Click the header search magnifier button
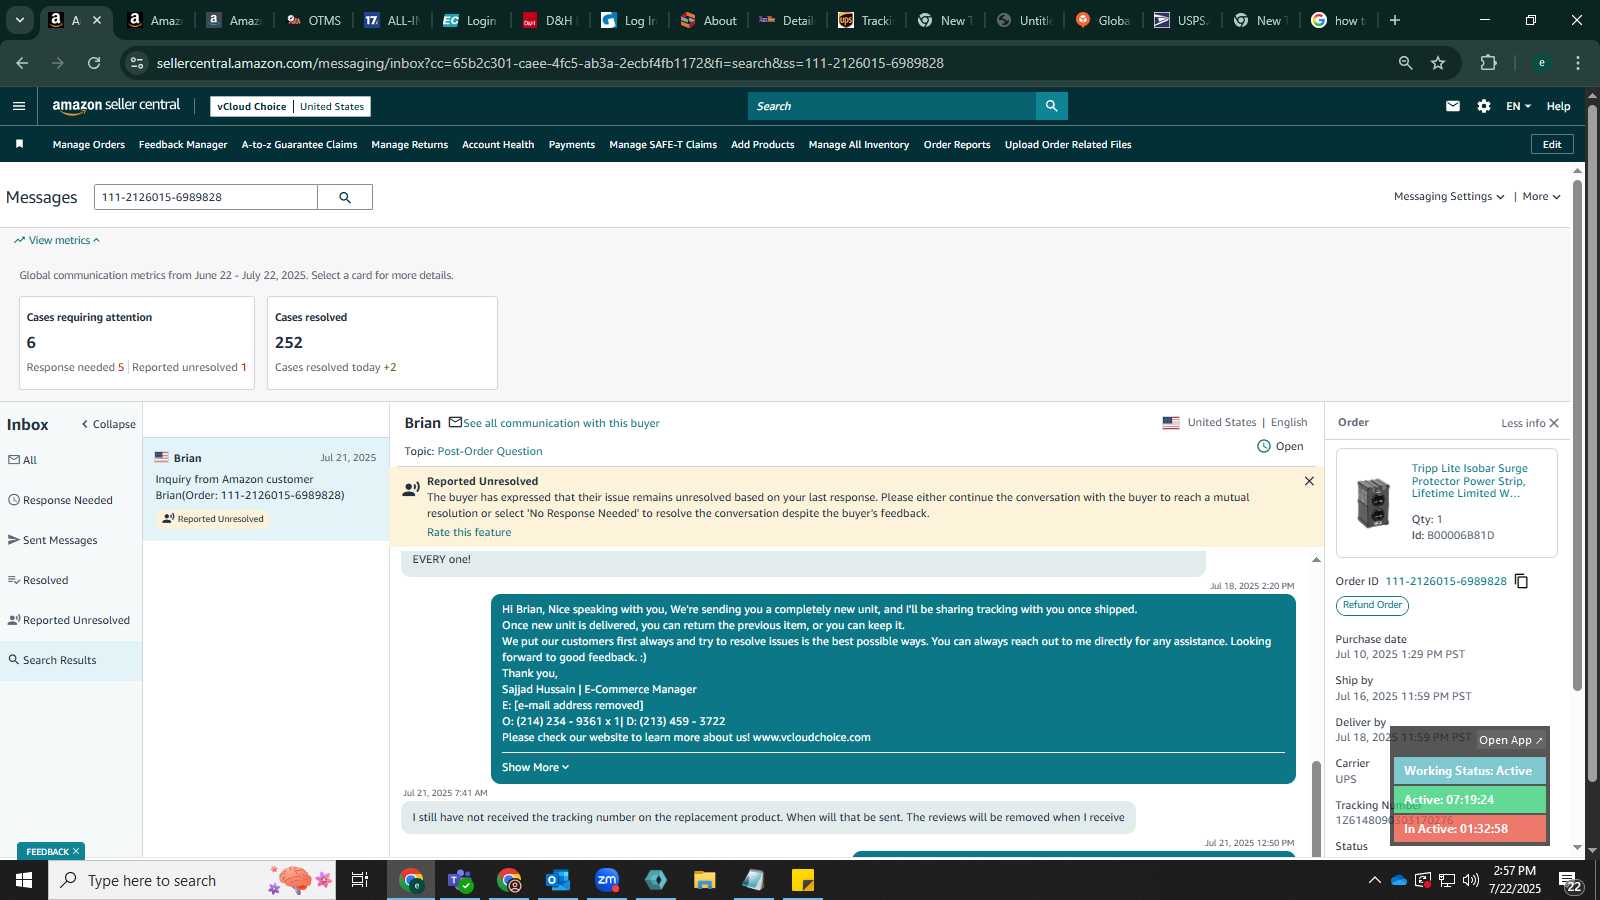 pos(1051,106)
